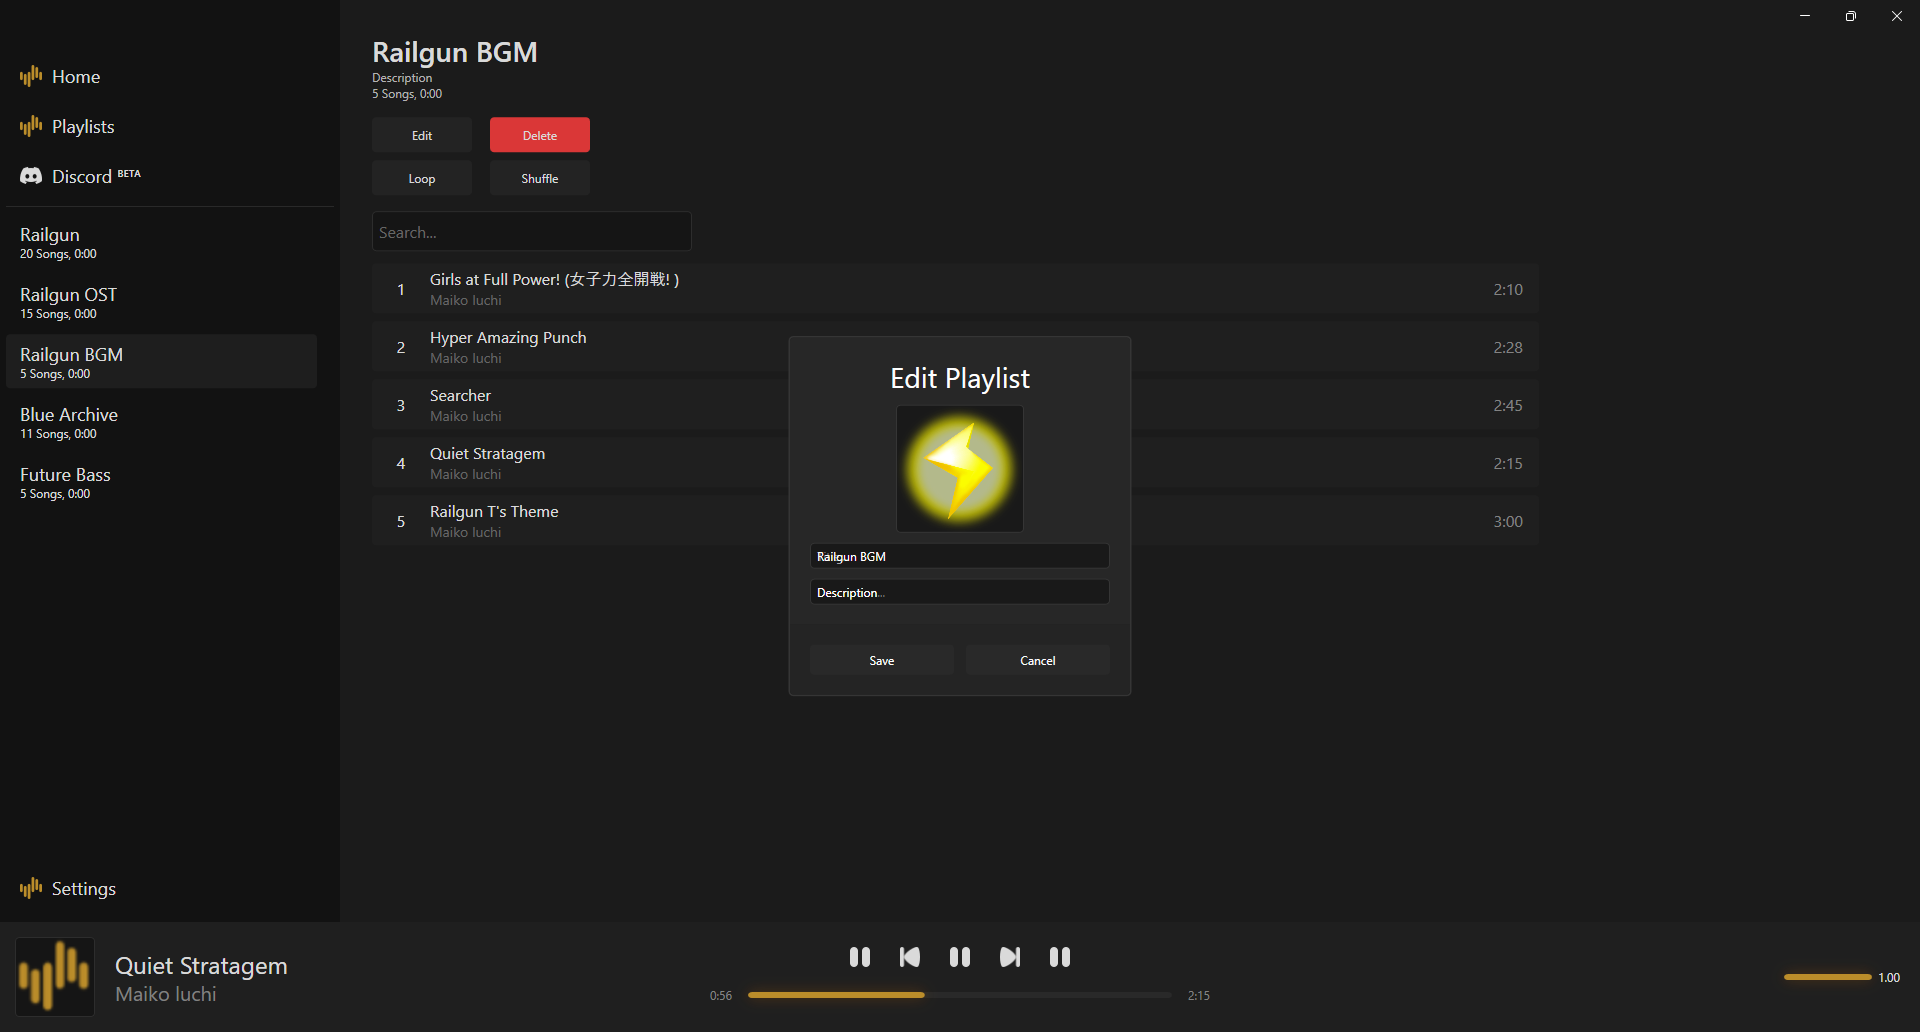Click the now-playing album art thumbnail
This screenshot has height=1032, width=1920.
(x=55, y=977)
